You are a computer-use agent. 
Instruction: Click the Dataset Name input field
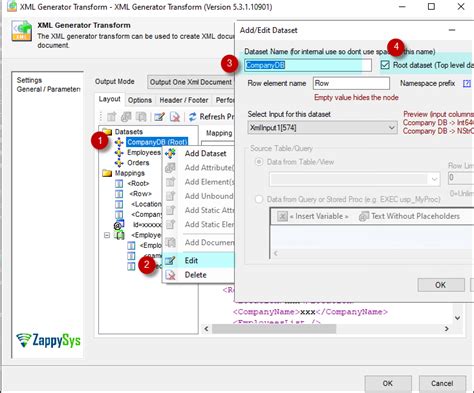click(x=308, y=65)
